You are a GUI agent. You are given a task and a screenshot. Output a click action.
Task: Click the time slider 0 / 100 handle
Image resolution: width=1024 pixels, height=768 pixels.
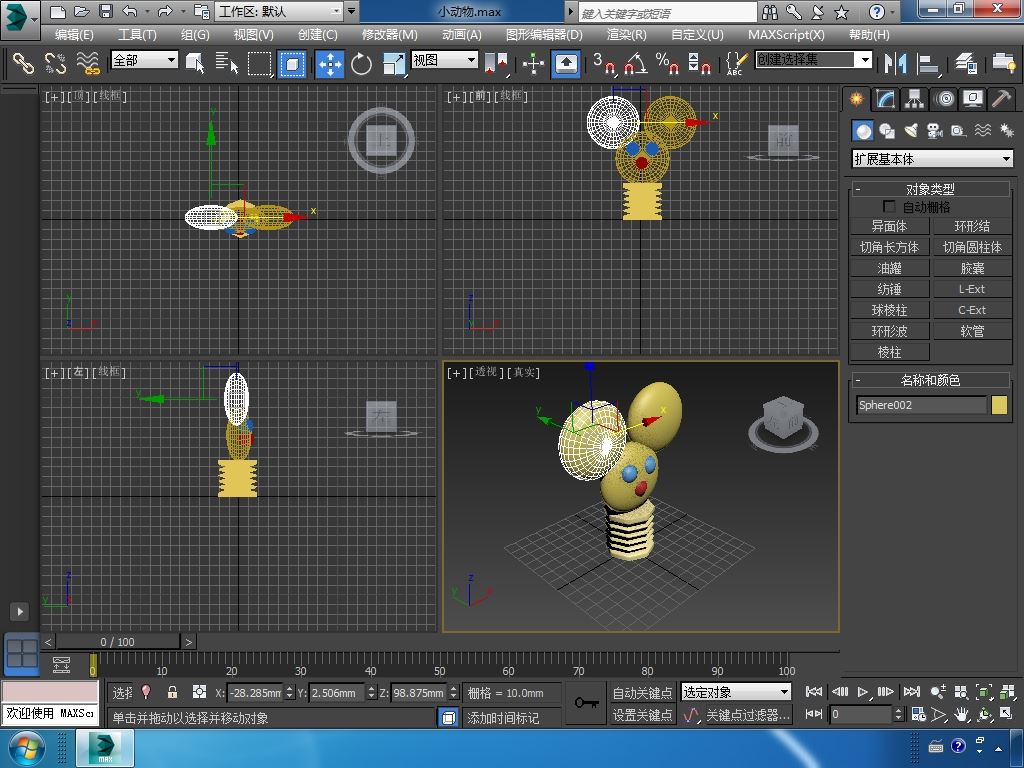tap(118, 642)
